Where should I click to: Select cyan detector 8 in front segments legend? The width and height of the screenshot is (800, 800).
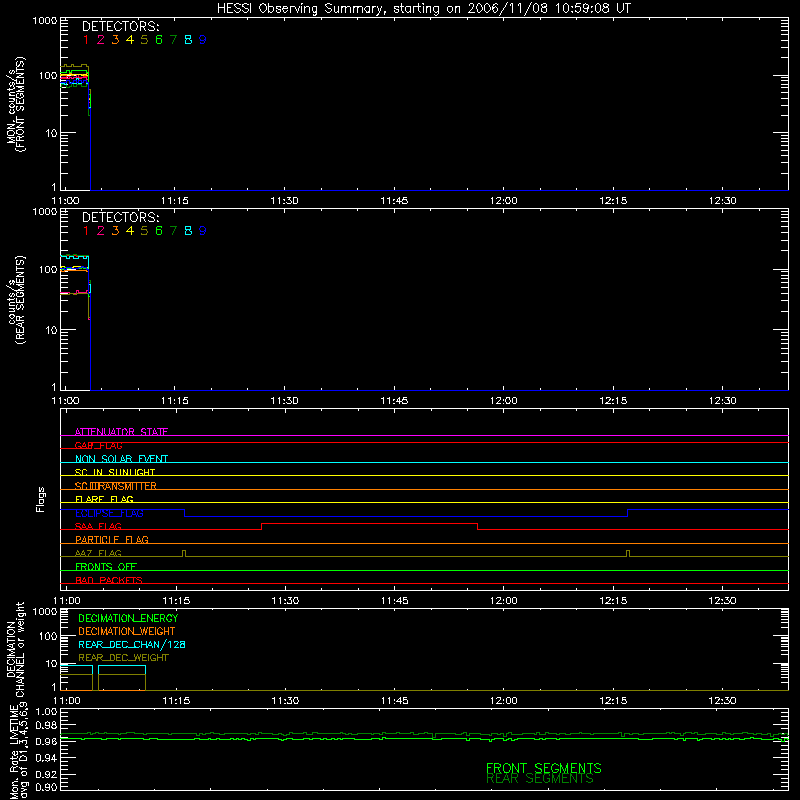(188, 40)
